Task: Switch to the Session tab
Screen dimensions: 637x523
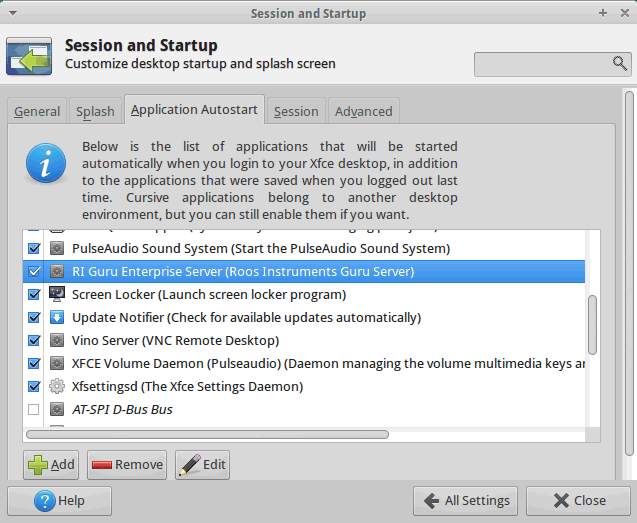Action: tap(296, 111)
